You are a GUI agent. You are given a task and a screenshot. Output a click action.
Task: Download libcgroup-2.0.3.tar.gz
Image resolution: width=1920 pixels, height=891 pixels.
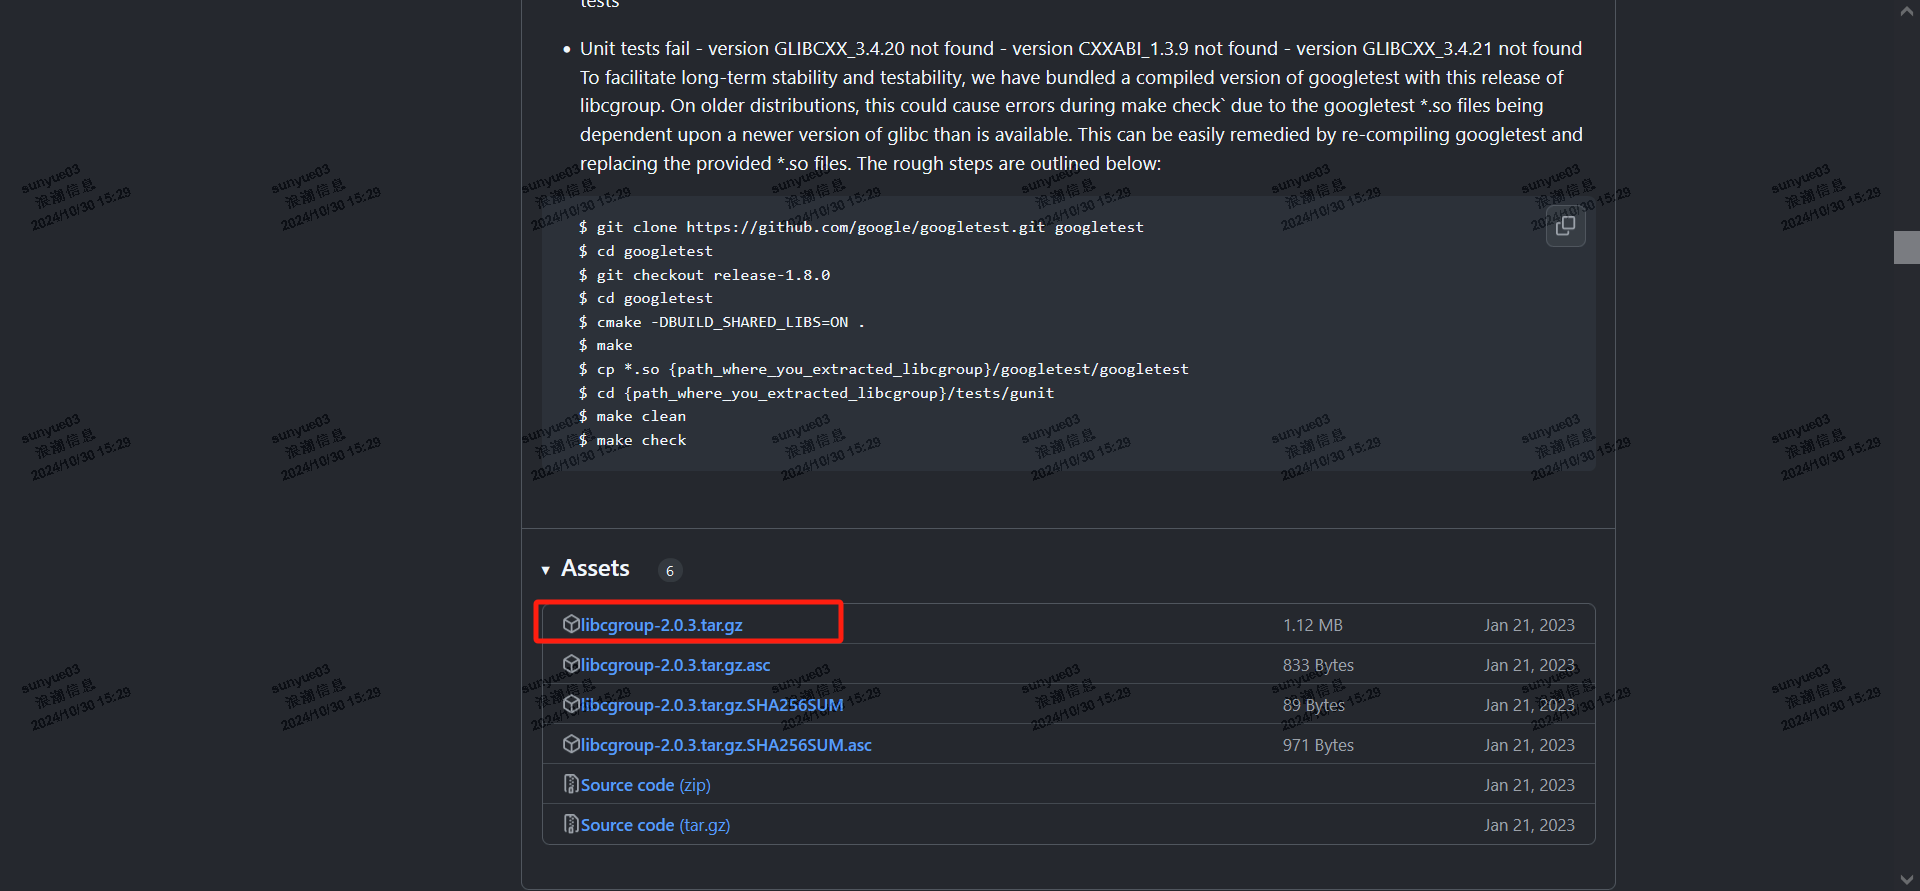click(x=662, y=625)
